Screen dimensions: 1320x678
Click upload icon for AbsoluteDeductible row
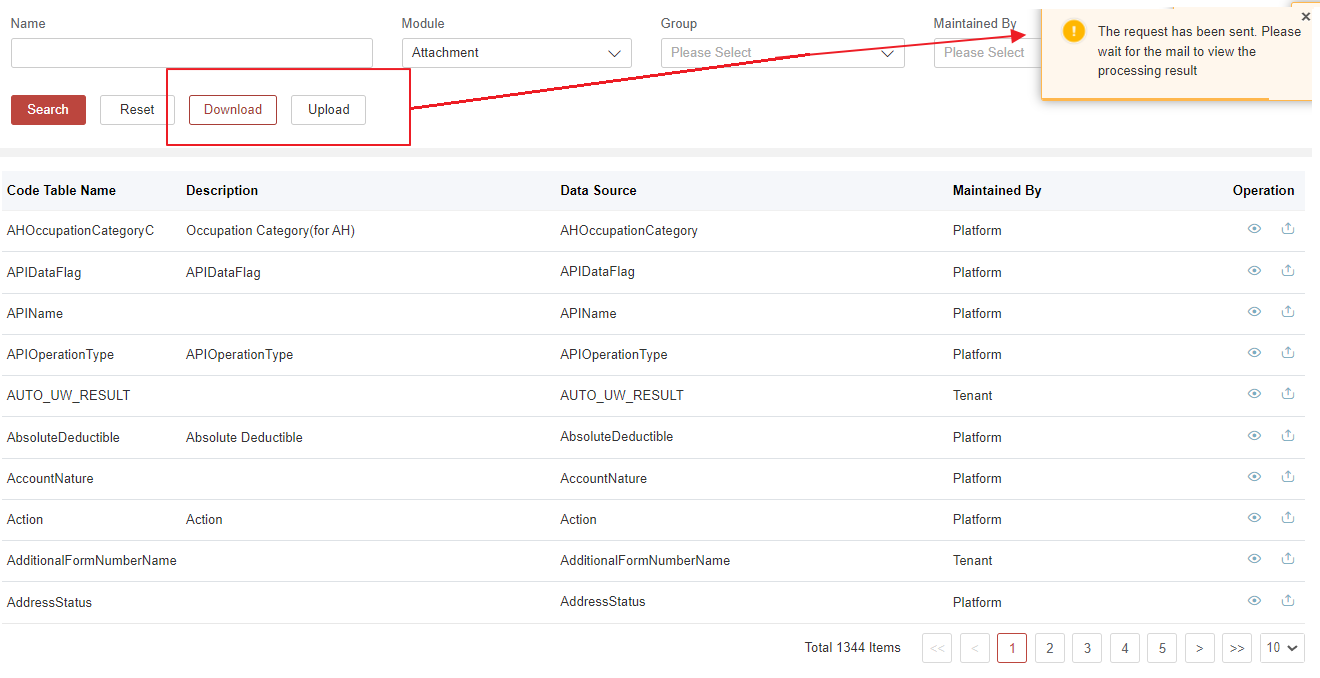tap(1288, 436)
